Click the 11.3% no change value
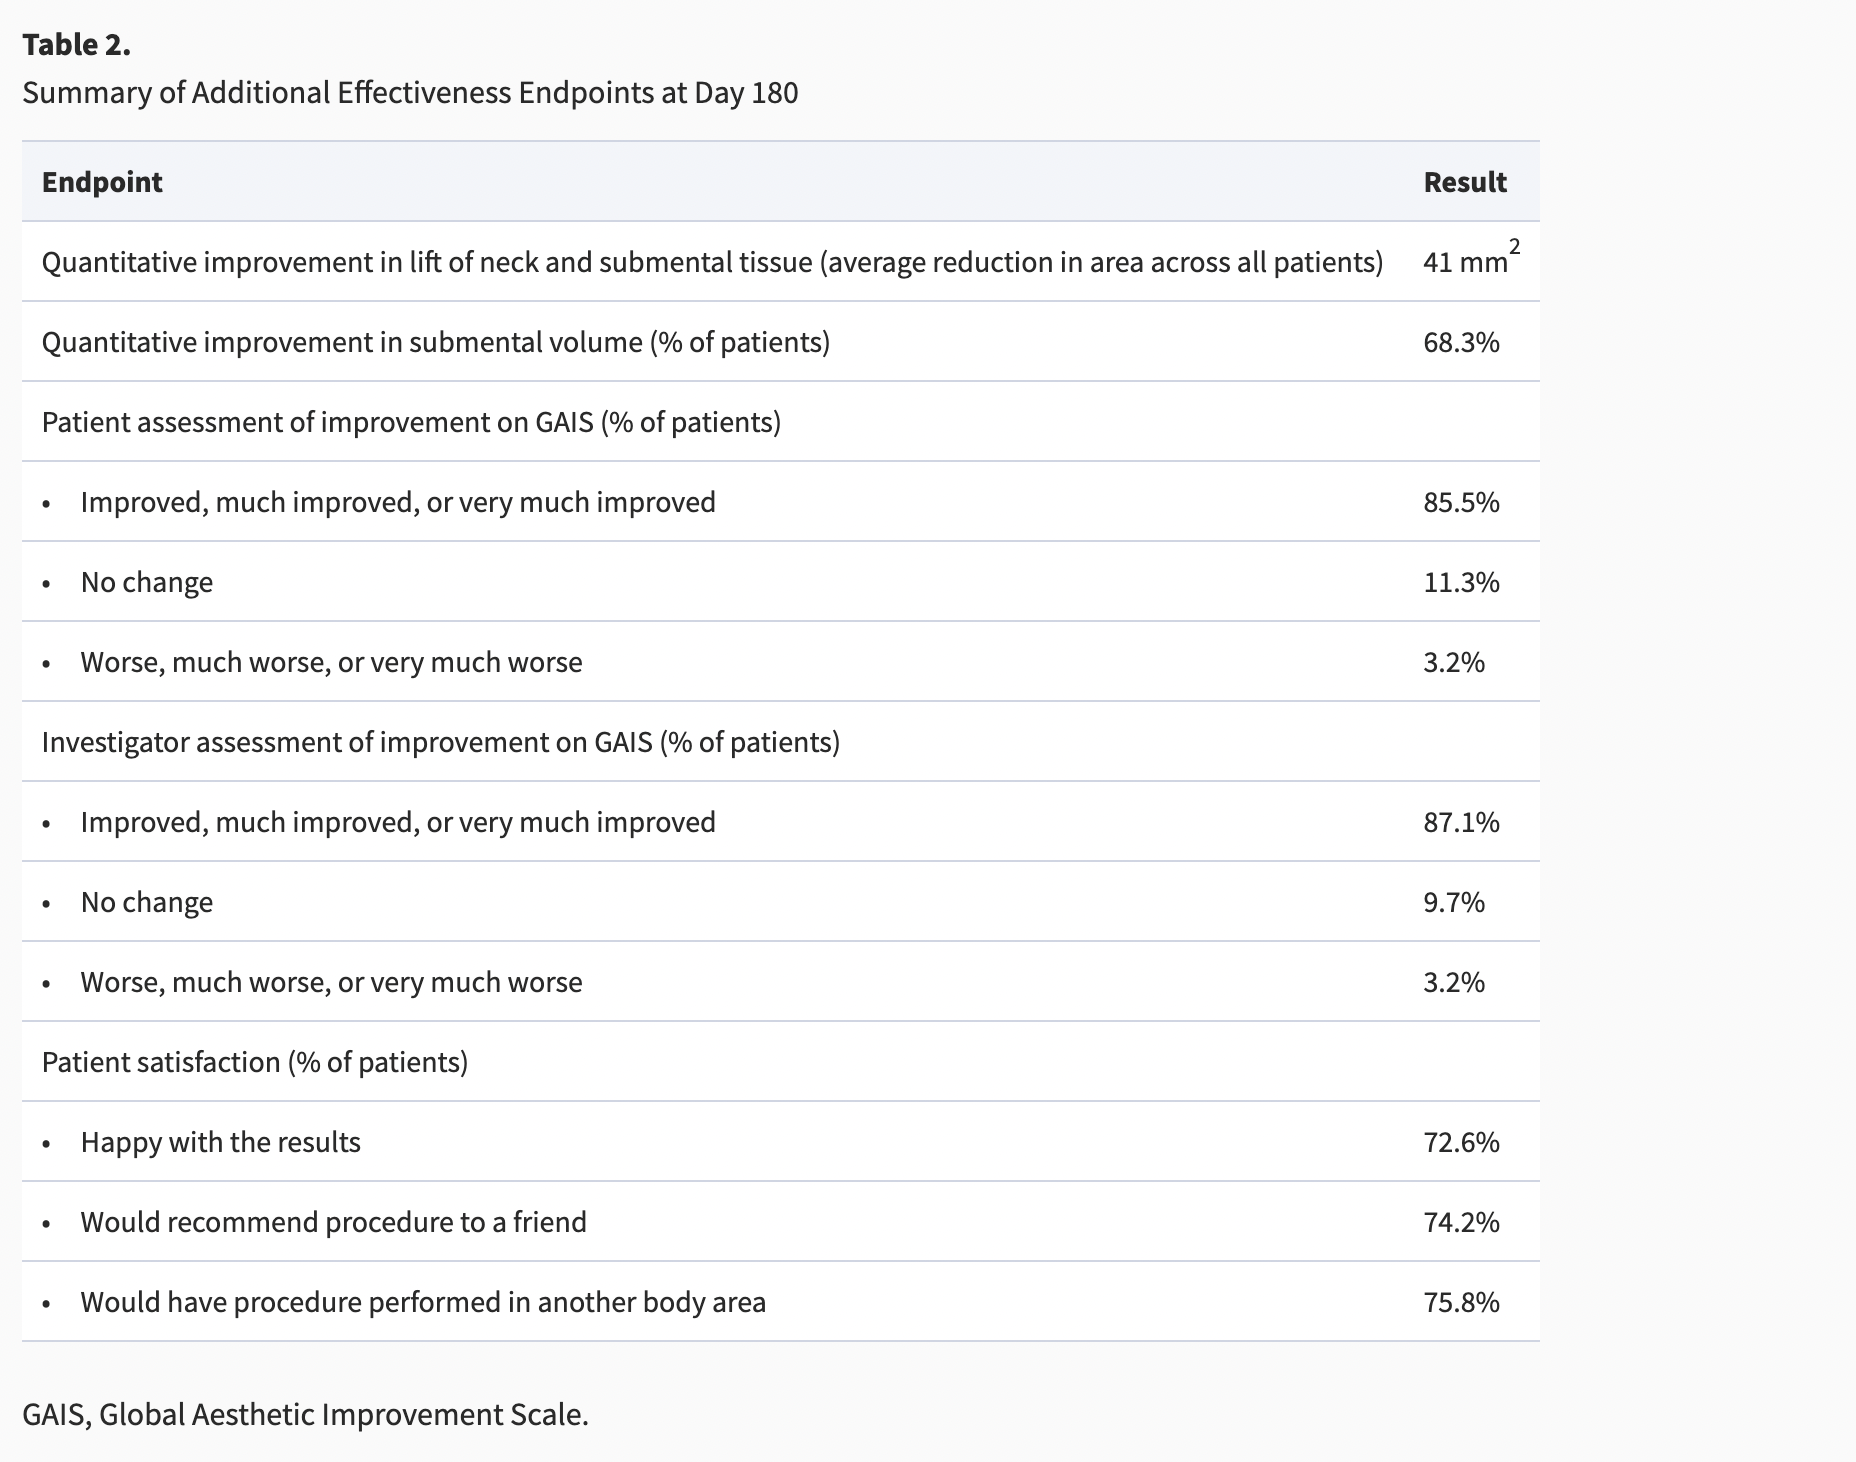 click(x=1461, y=582)
